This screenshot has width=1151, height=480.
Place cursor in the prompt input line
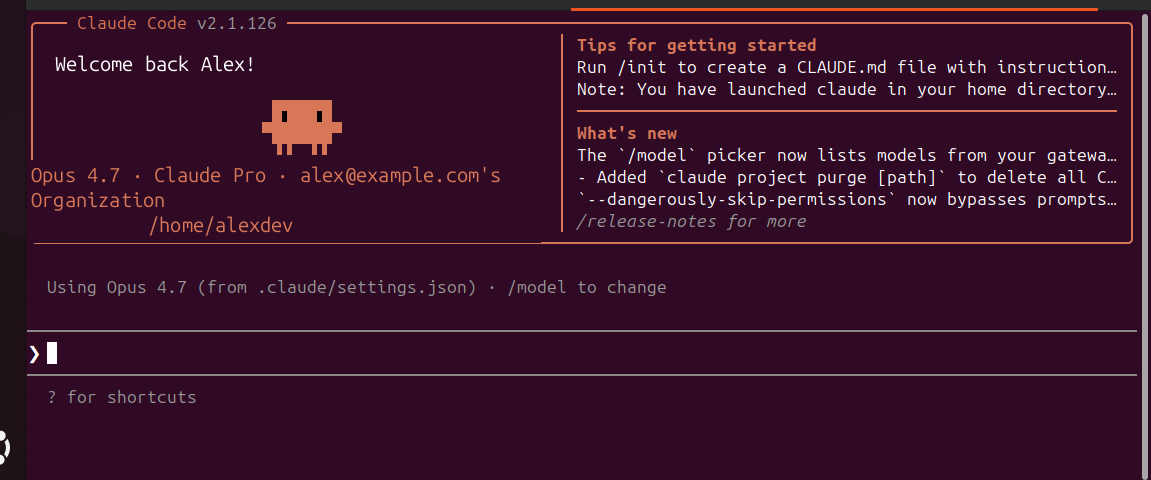click(581, 354)
